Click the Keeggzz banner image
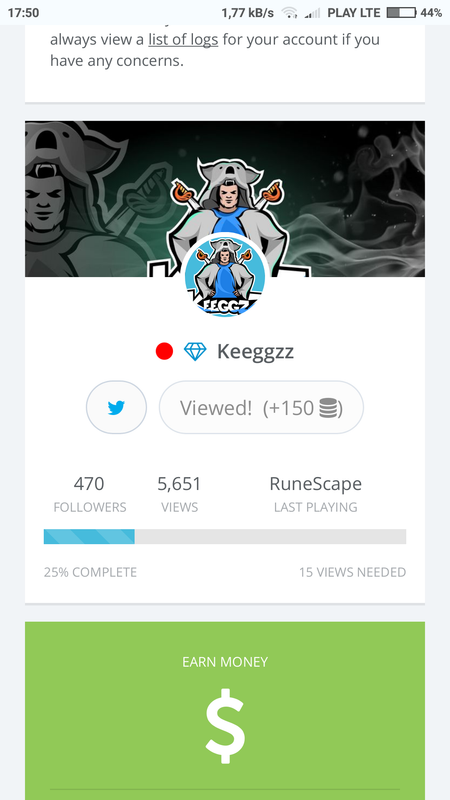Image resolution: width=450 pixels, height=800 pixels. pyautogui.click(x=225, y=199)
